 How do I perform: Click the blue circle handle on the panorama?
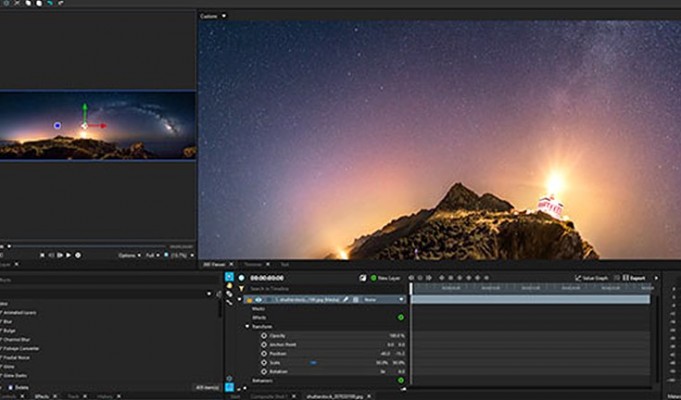[57, 126]
